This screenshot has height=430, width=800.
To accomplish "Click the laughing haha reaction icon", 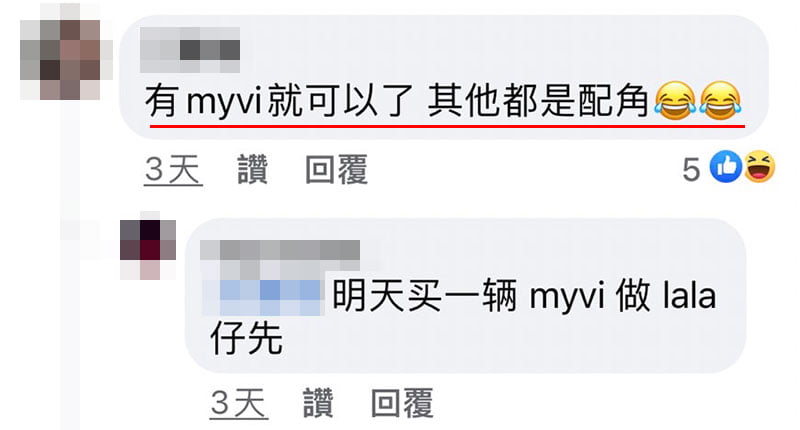I will coord(759,166).
